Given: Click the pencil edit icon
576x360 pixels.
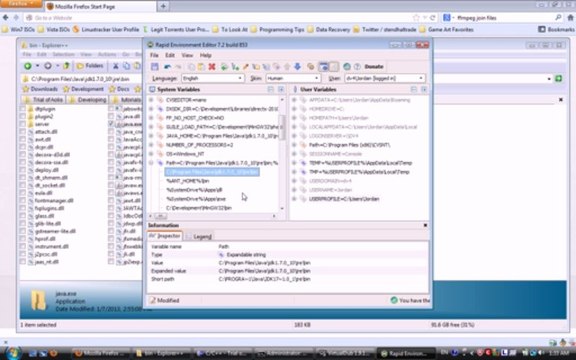Looking at the screenshot, I should 245,67.
